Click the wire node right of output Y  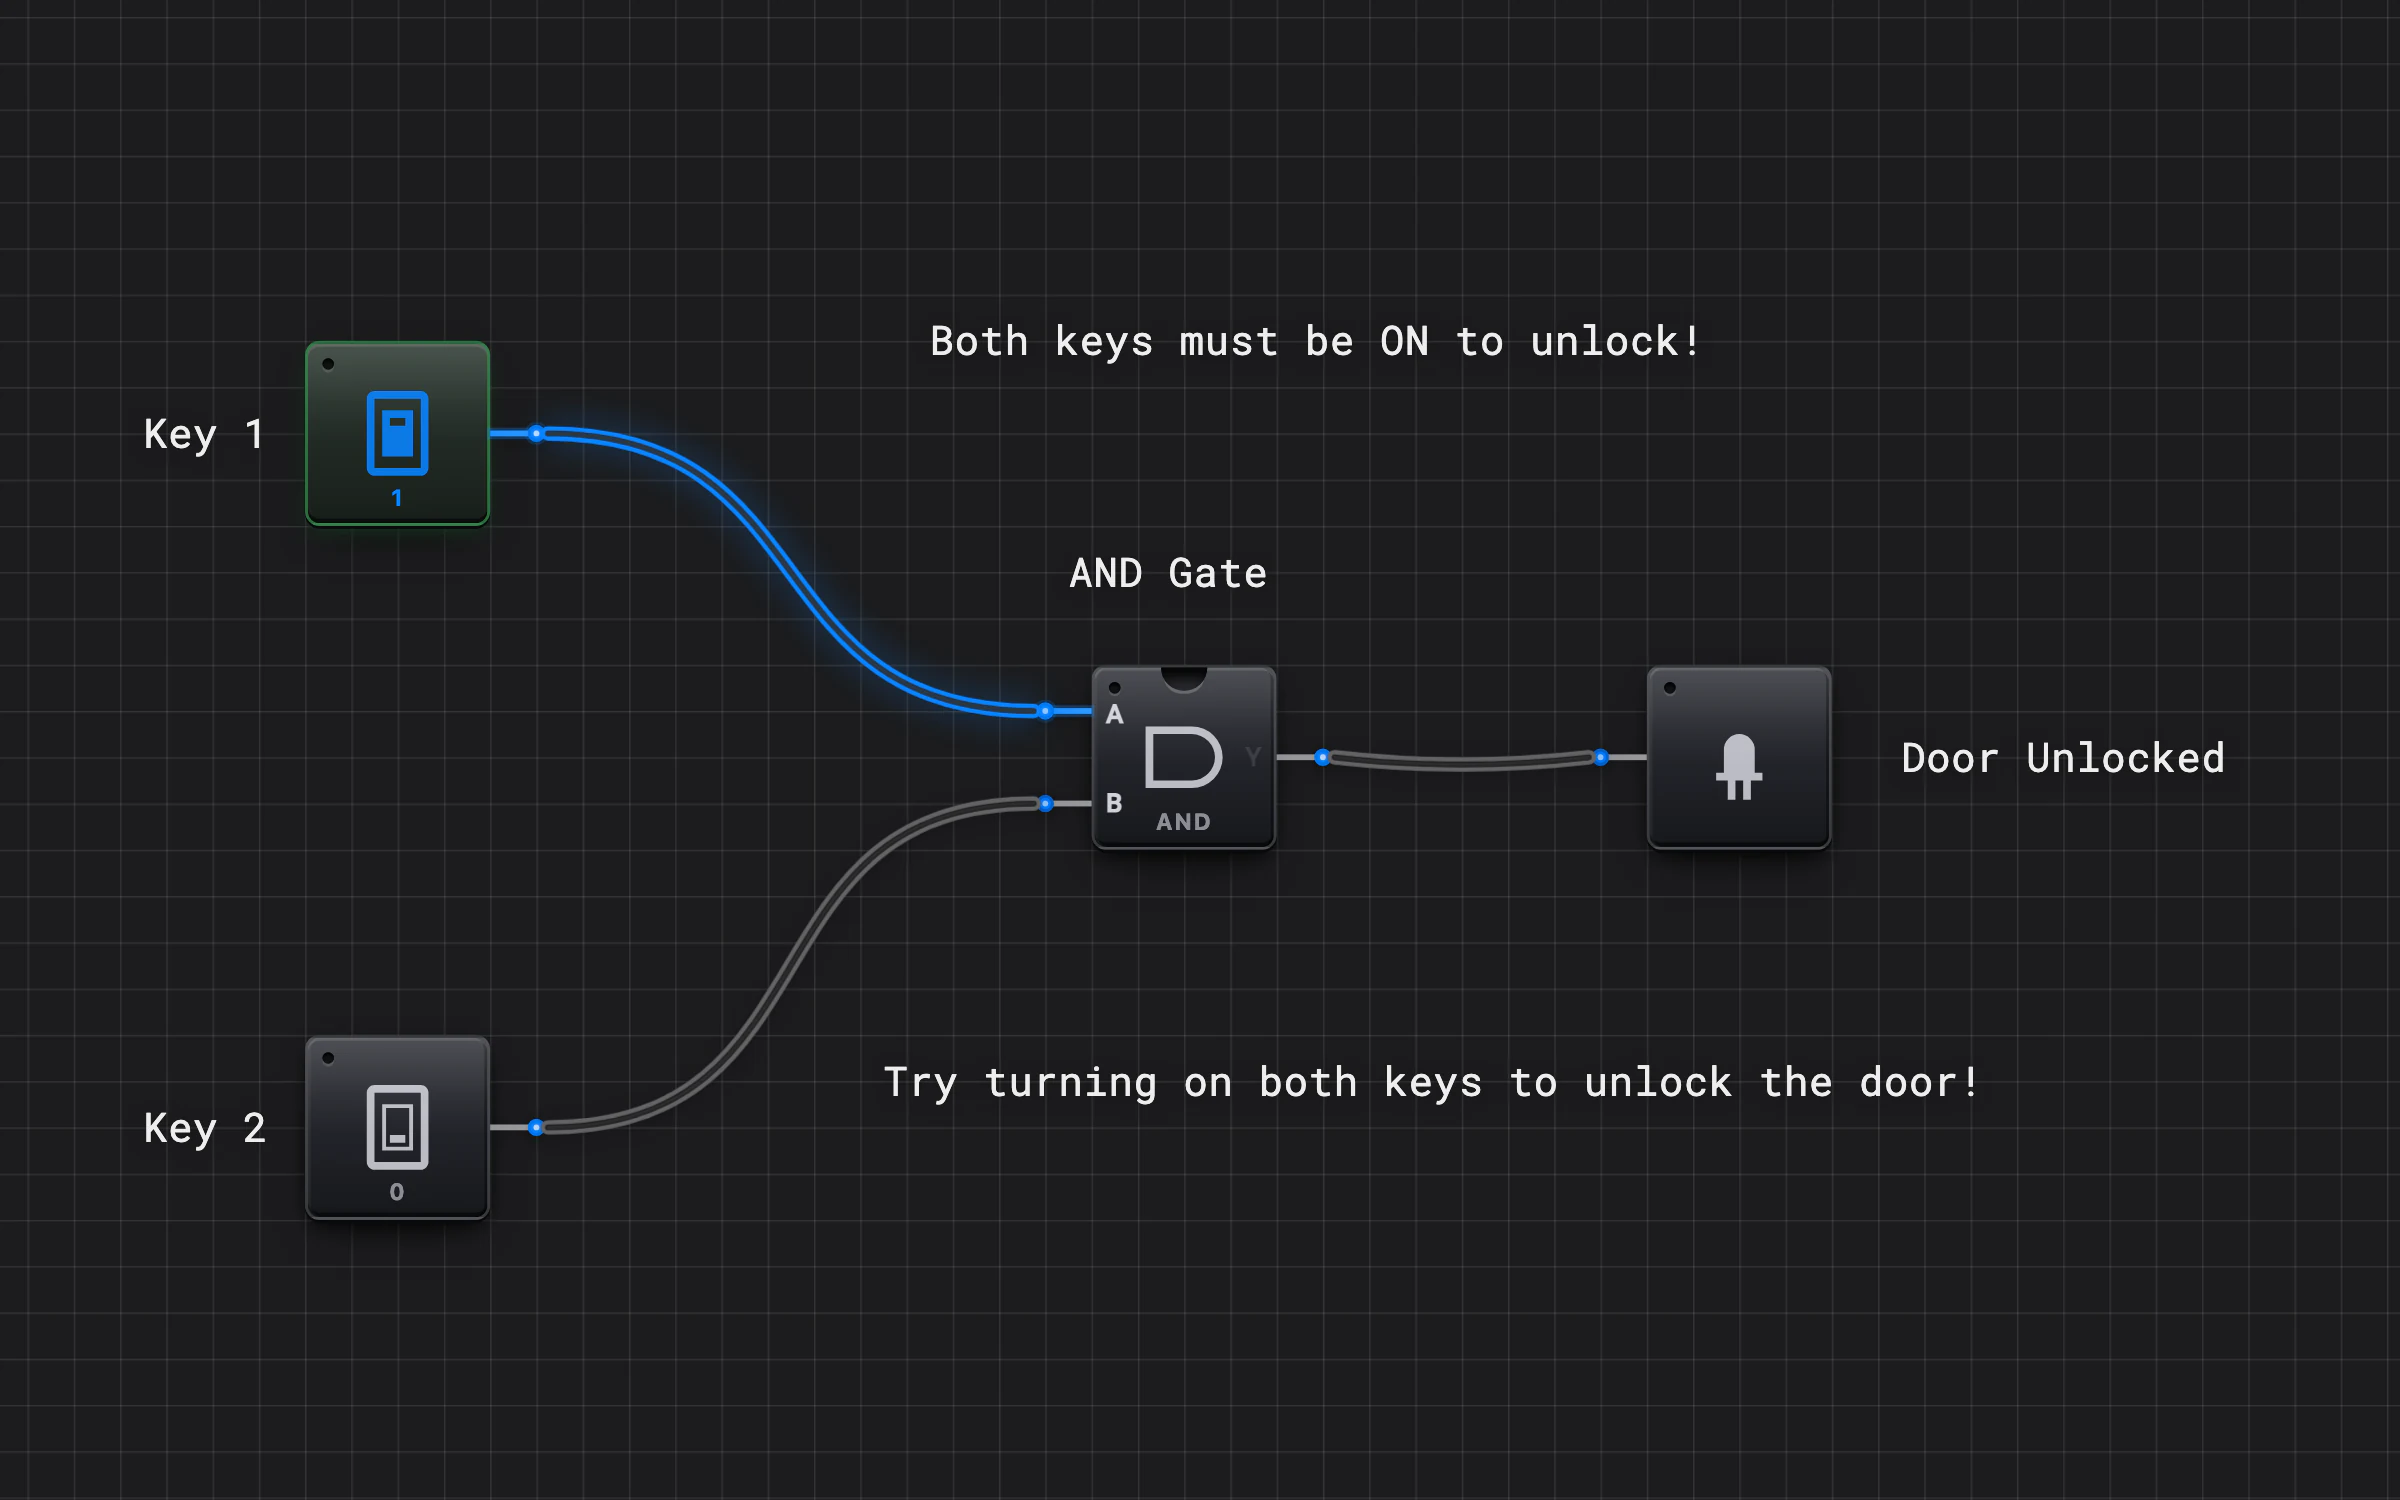tap(1322, 757)
